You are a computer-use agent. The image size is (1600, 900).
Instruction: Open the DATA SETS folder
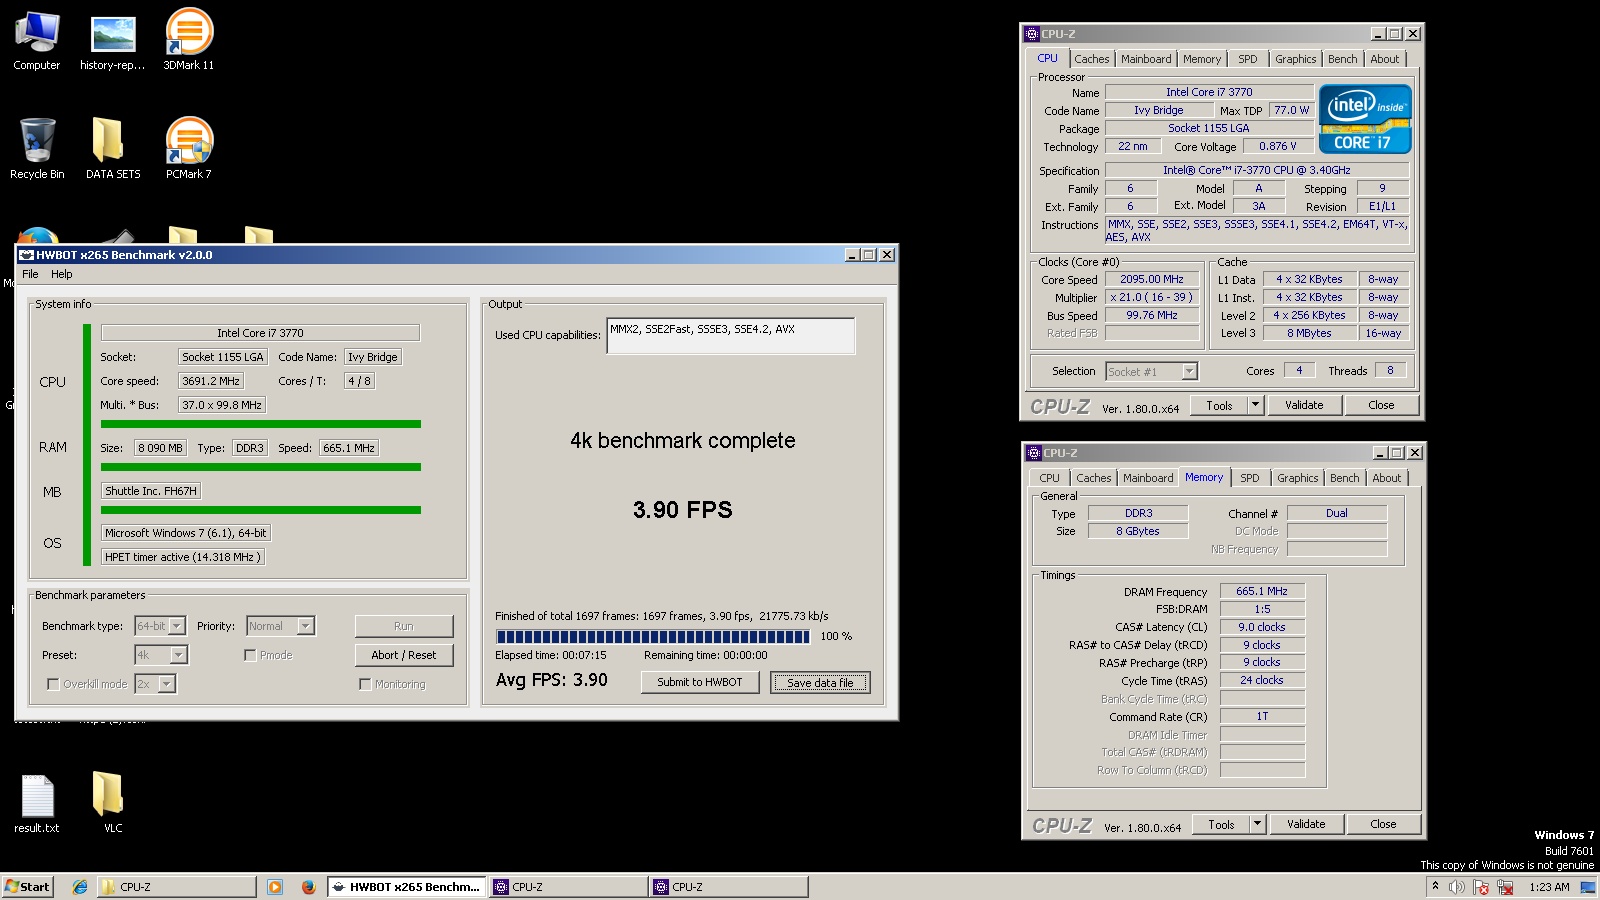[x=113, y=150]
